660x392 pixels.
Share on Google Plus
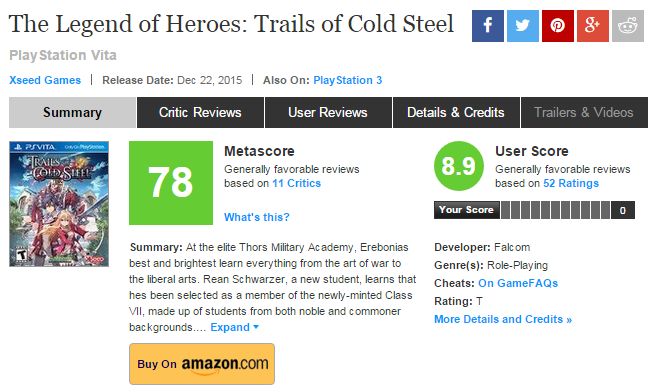tap(593, 26)
